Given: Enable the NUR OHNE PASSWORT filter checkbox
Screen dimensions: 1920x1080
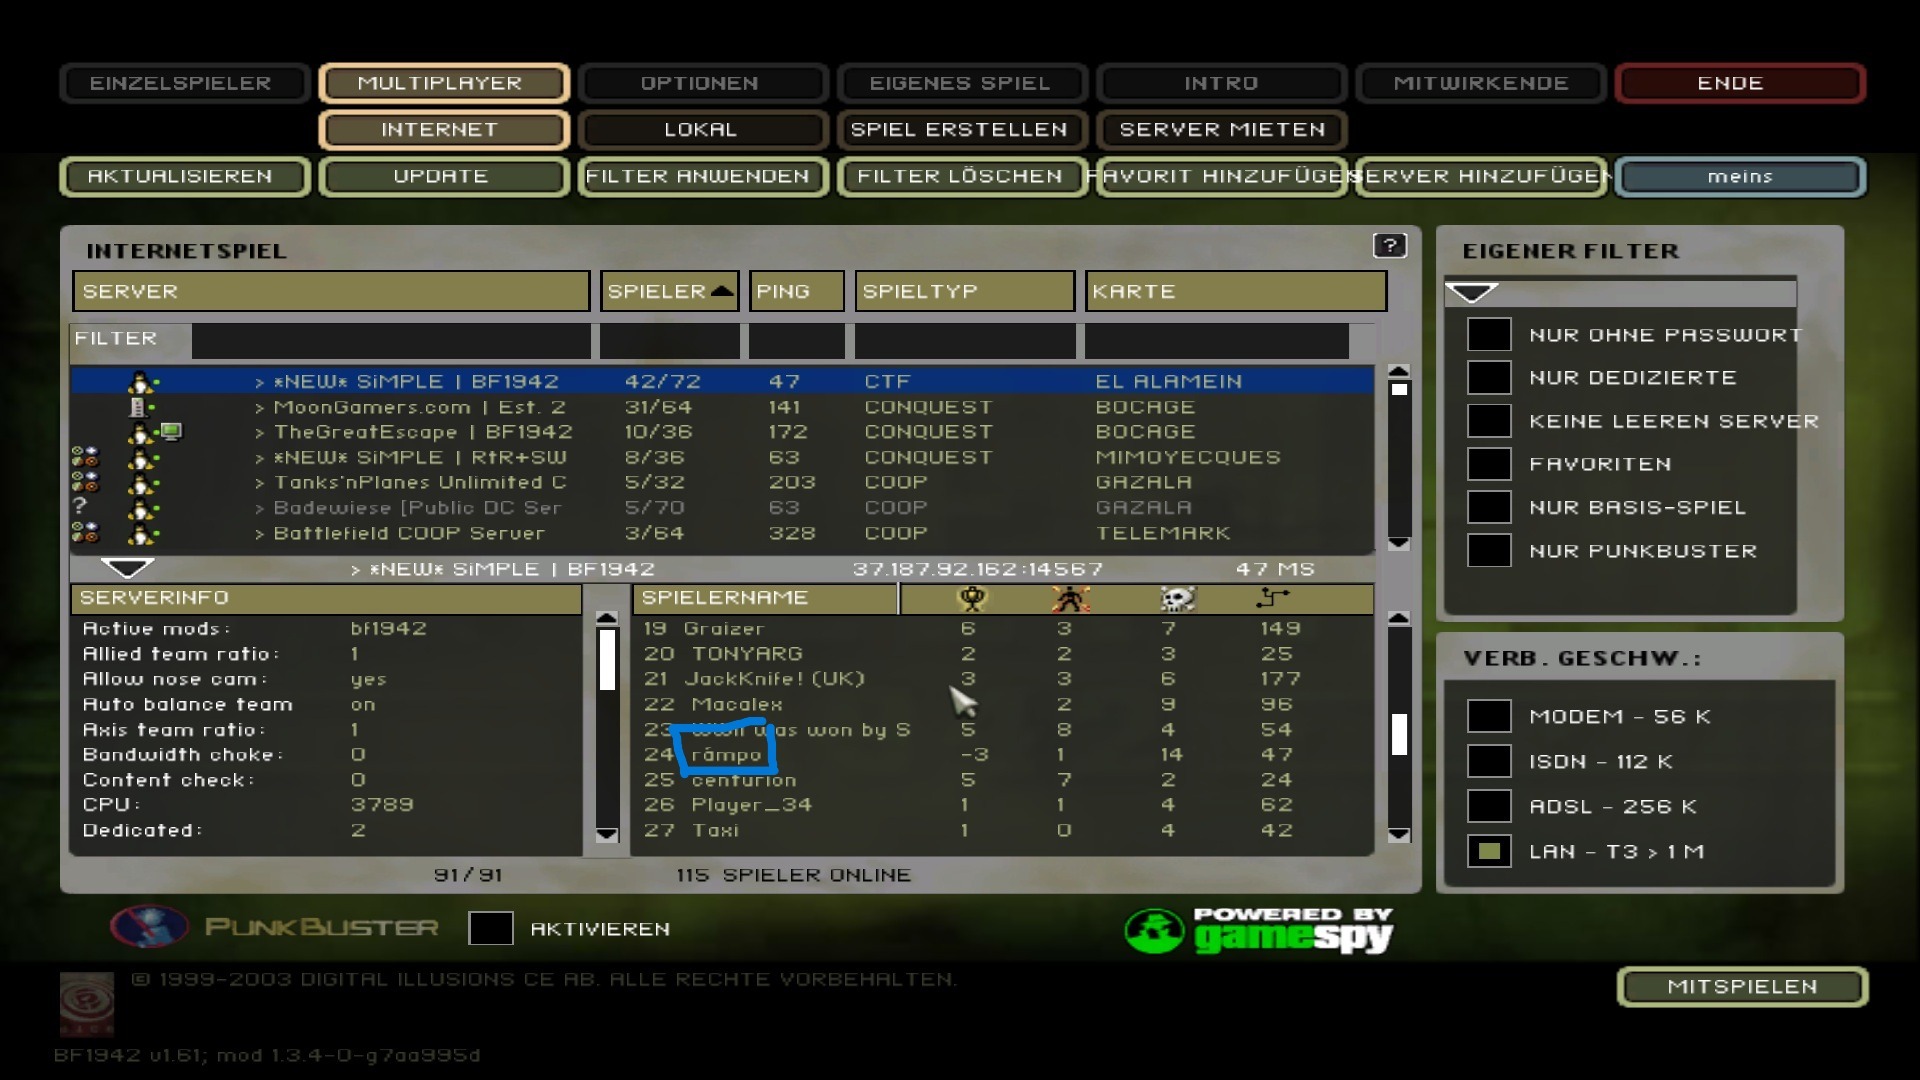Looking at the screenshot, I should click(1489, 335).
